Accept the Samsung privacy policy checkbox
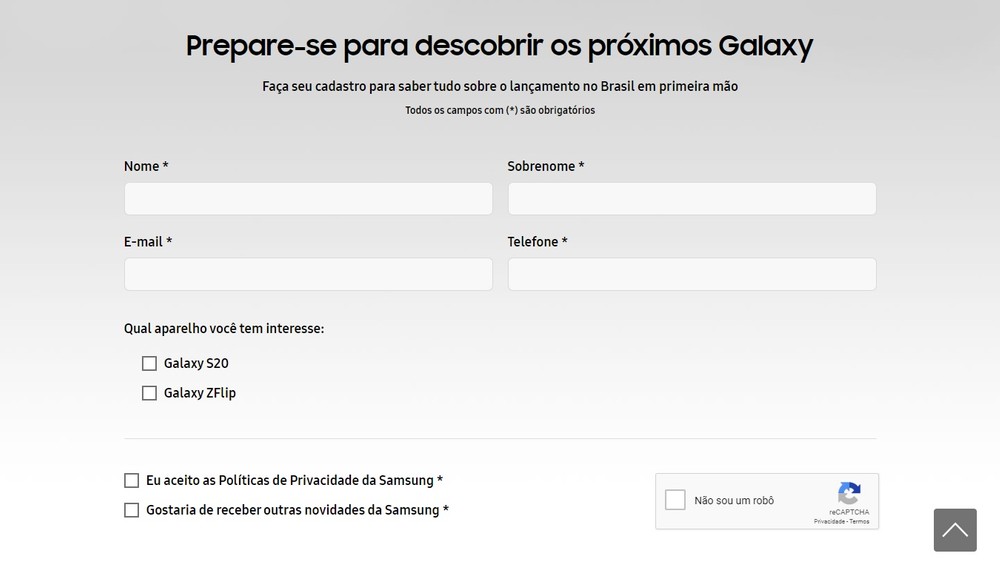Viewport: 1000px width, 569px height. click(x=132, y=481)
